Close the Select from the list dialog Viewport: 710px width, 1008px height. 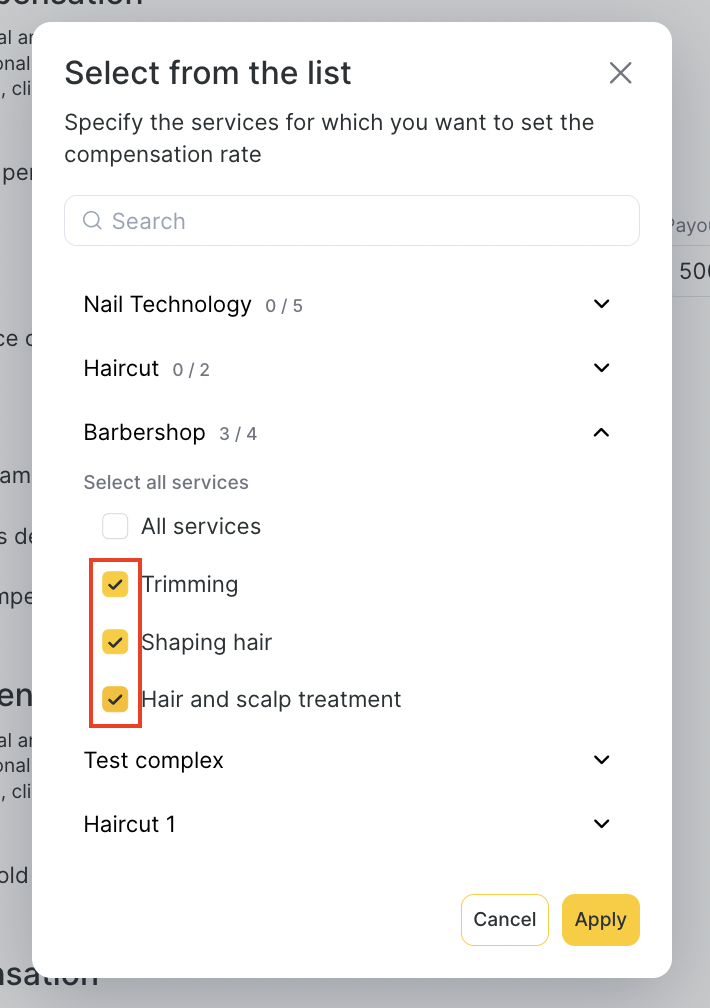click(x=621, y=73)
